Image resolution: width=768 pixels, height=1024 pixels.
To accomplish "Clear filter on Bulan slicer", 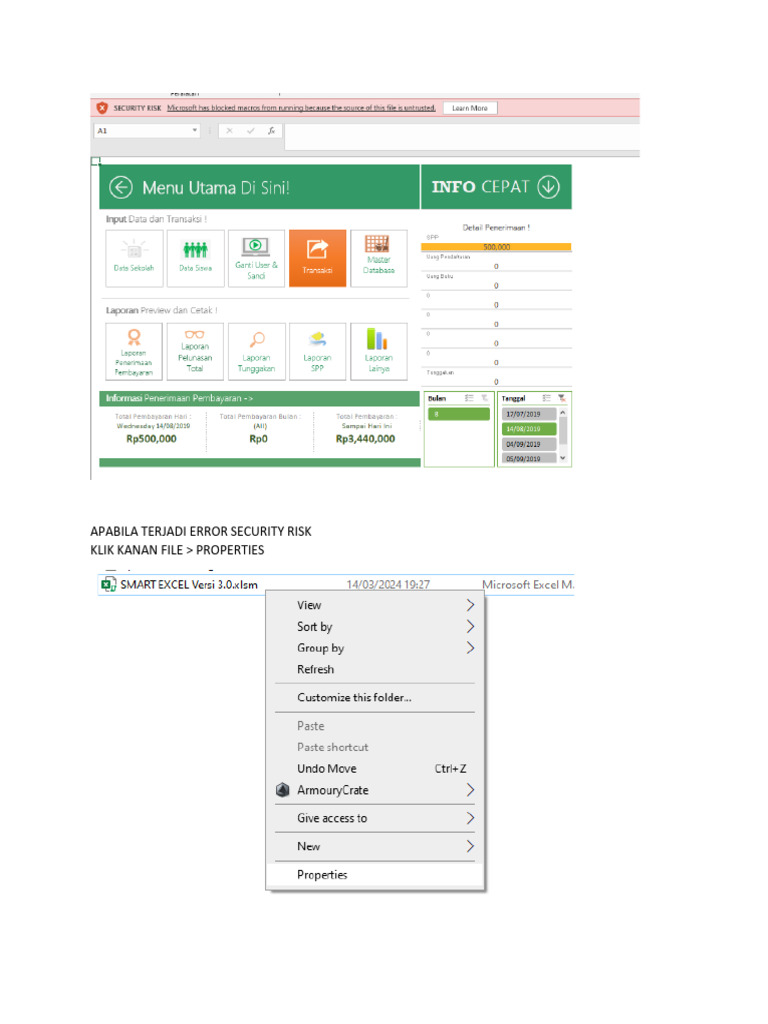I will tap(485, 398).
